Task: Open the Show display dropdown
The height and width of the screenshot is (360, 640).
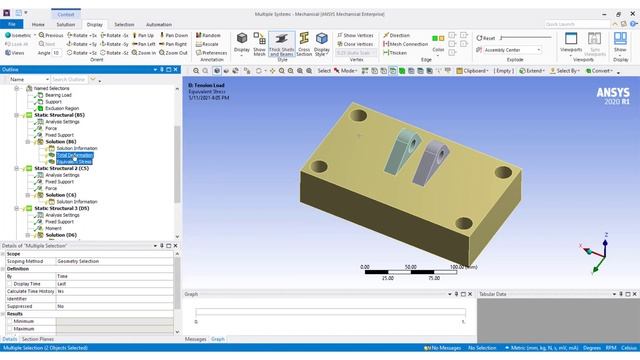Action: (620, 44)
